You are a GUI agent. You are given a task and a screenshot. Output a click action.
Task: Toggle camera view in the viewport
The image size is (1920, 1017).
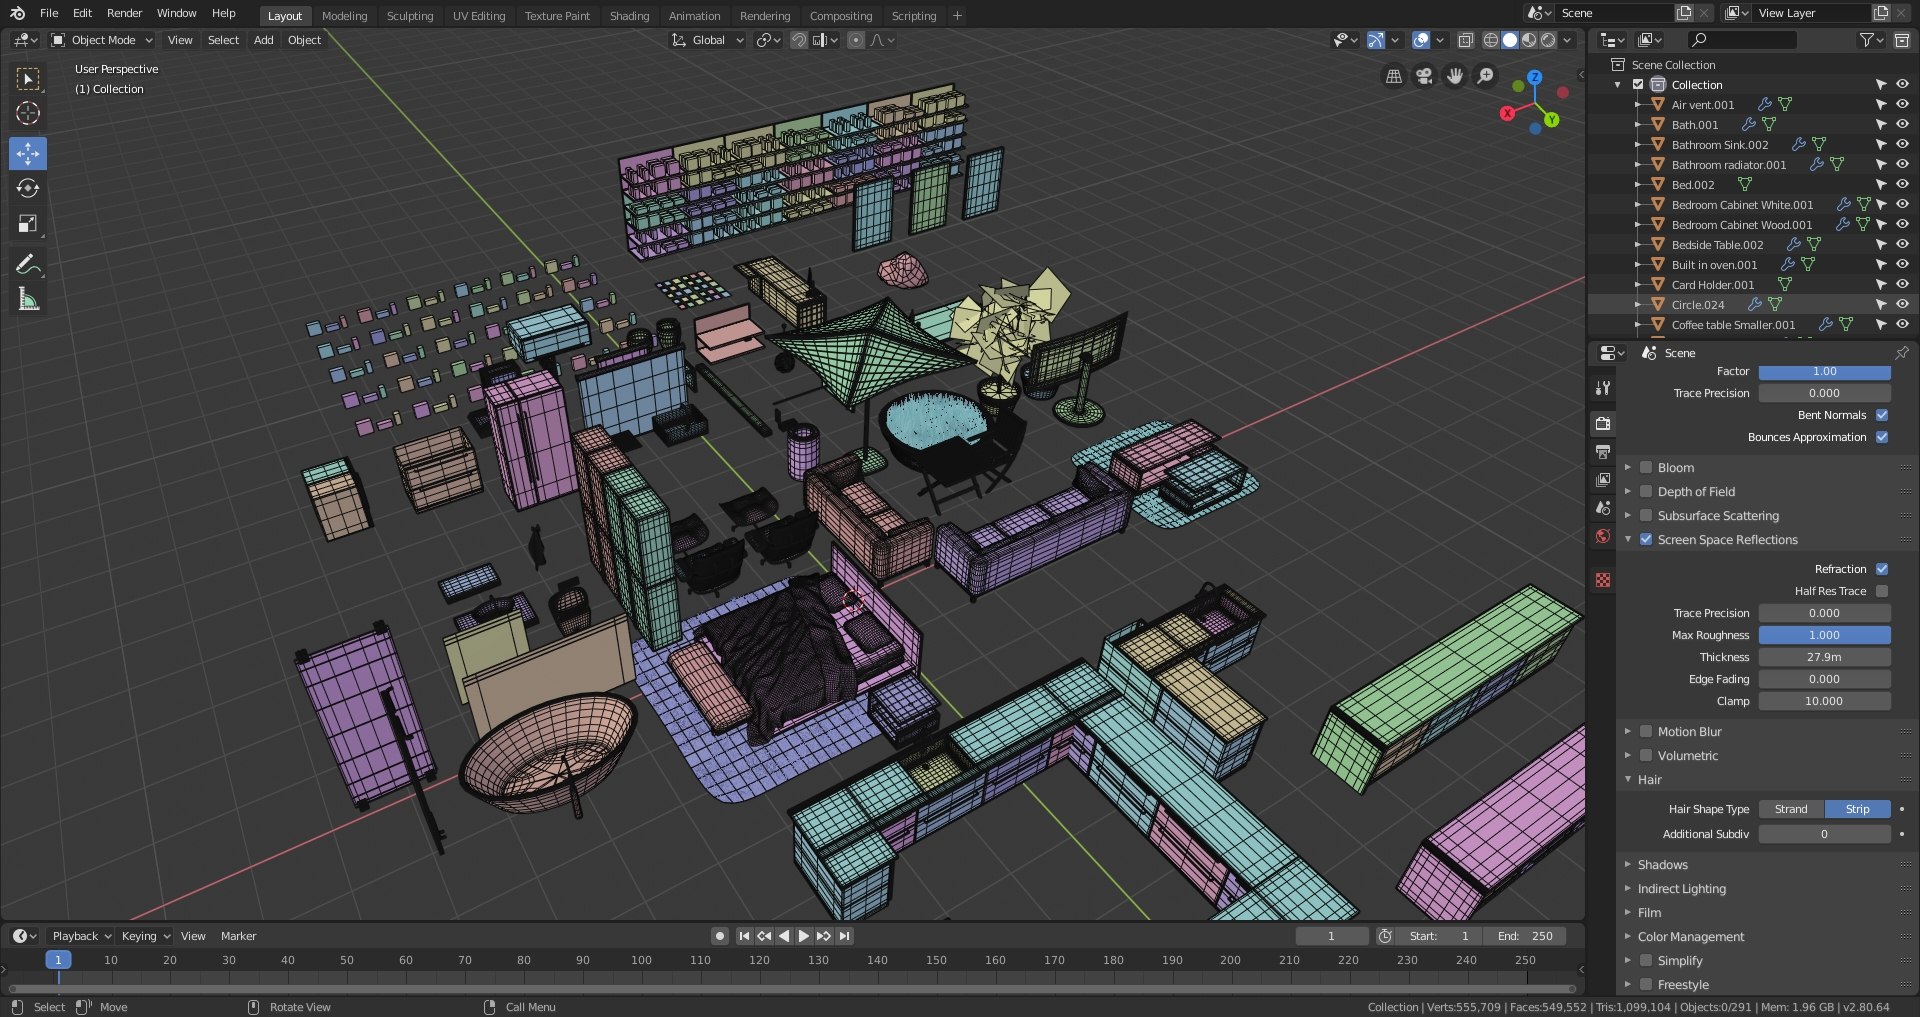click(1425, 76)
